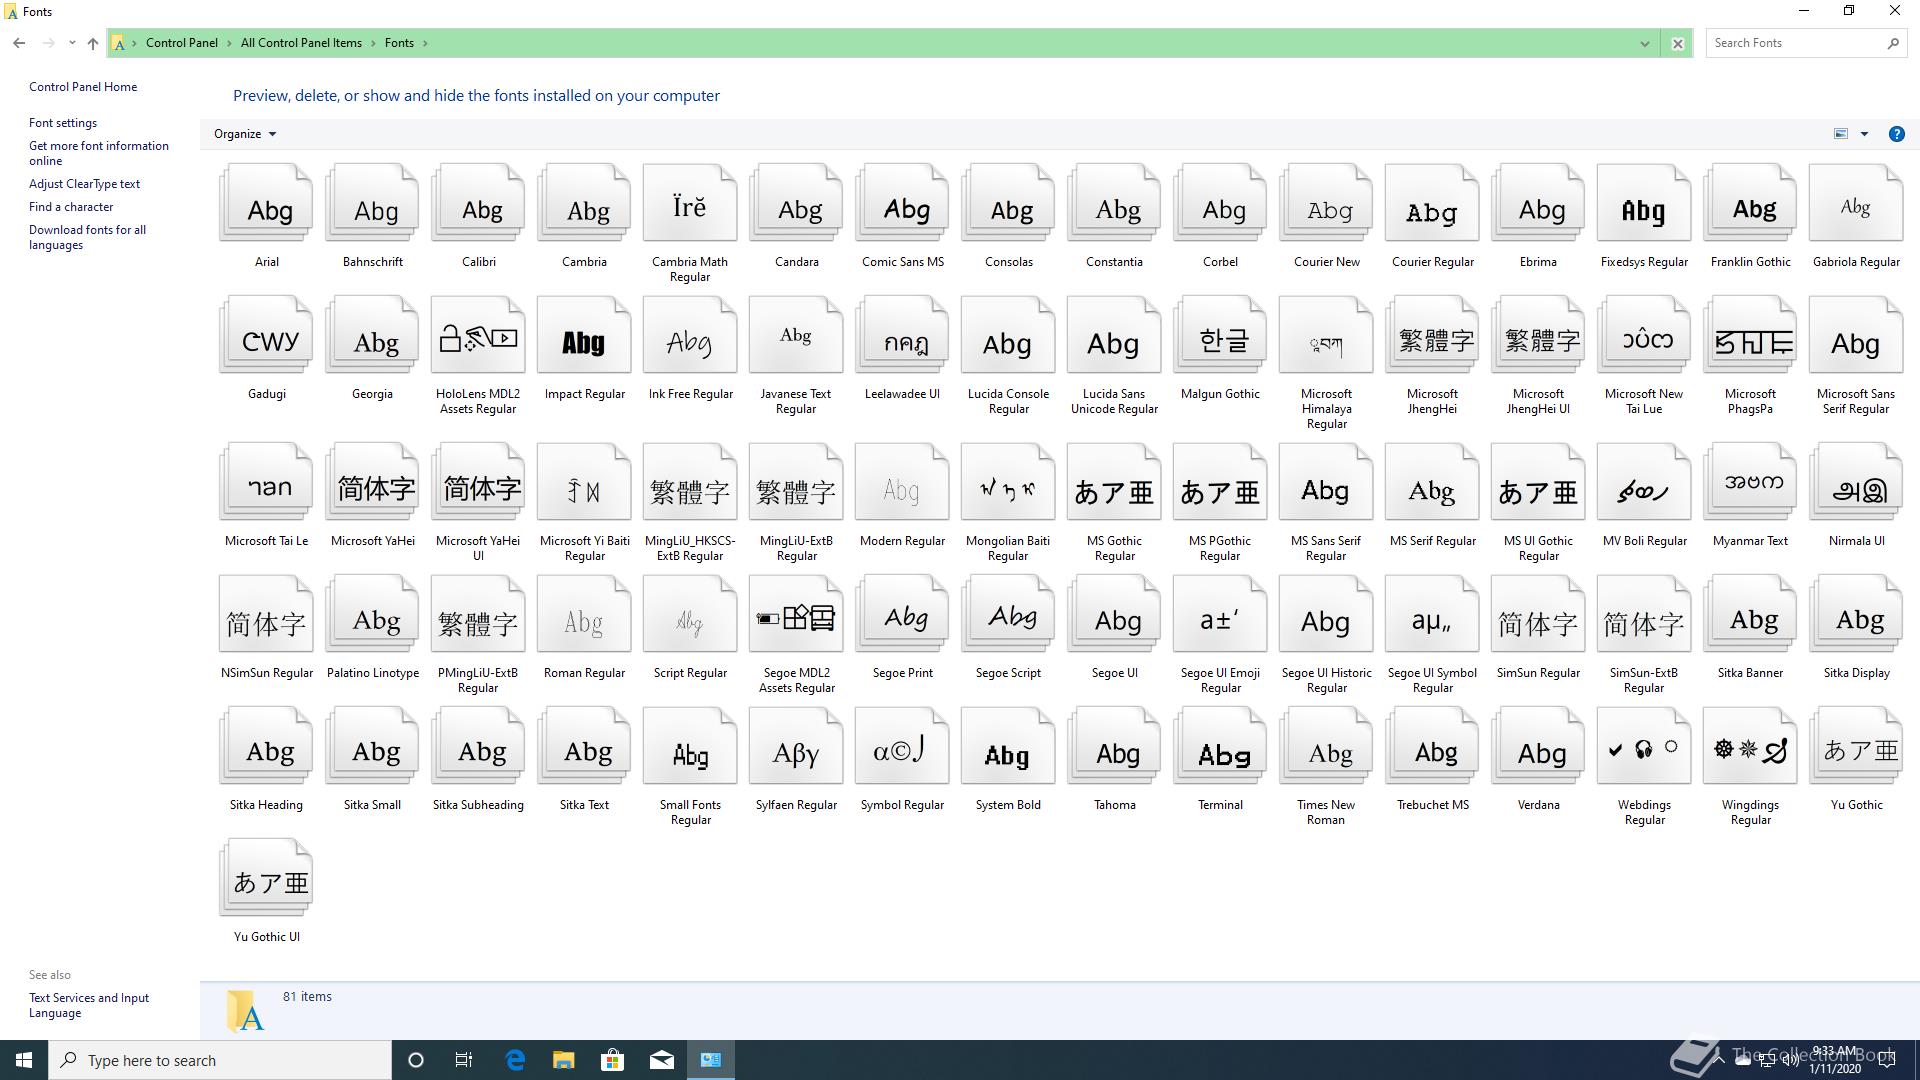
Task: Expand the address bar history dropdown
Action: point(1644,43)
